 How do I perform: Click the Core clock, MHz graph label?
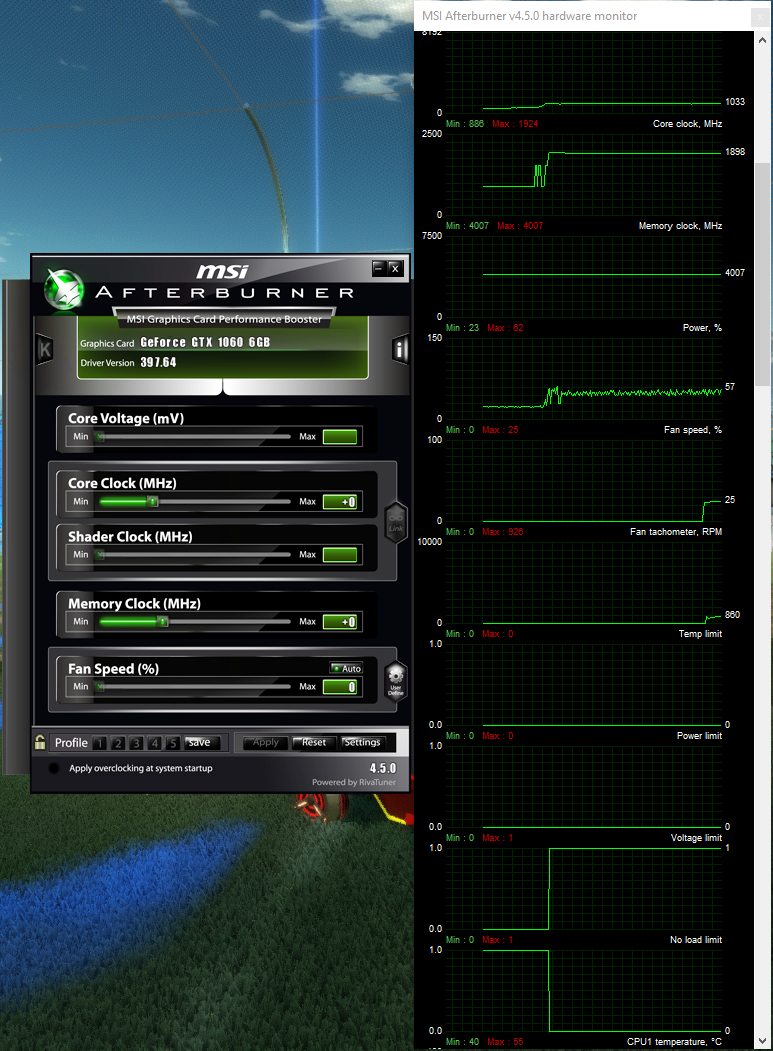(x=687, y=124)
